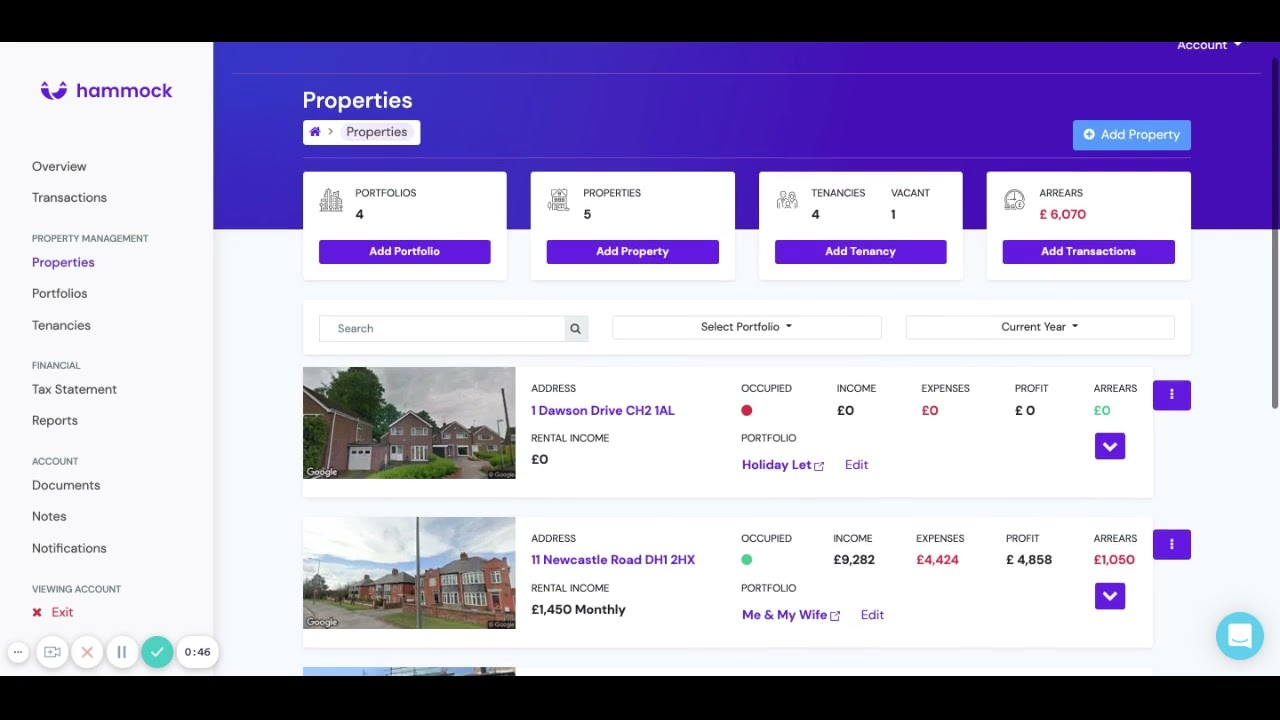Image resolution: width=1280 pixels, height=720 pixels.
Task: Open three-dot menu for 1 Dawson Drive
Action: pyautogui.click(x=1171, y=395)
